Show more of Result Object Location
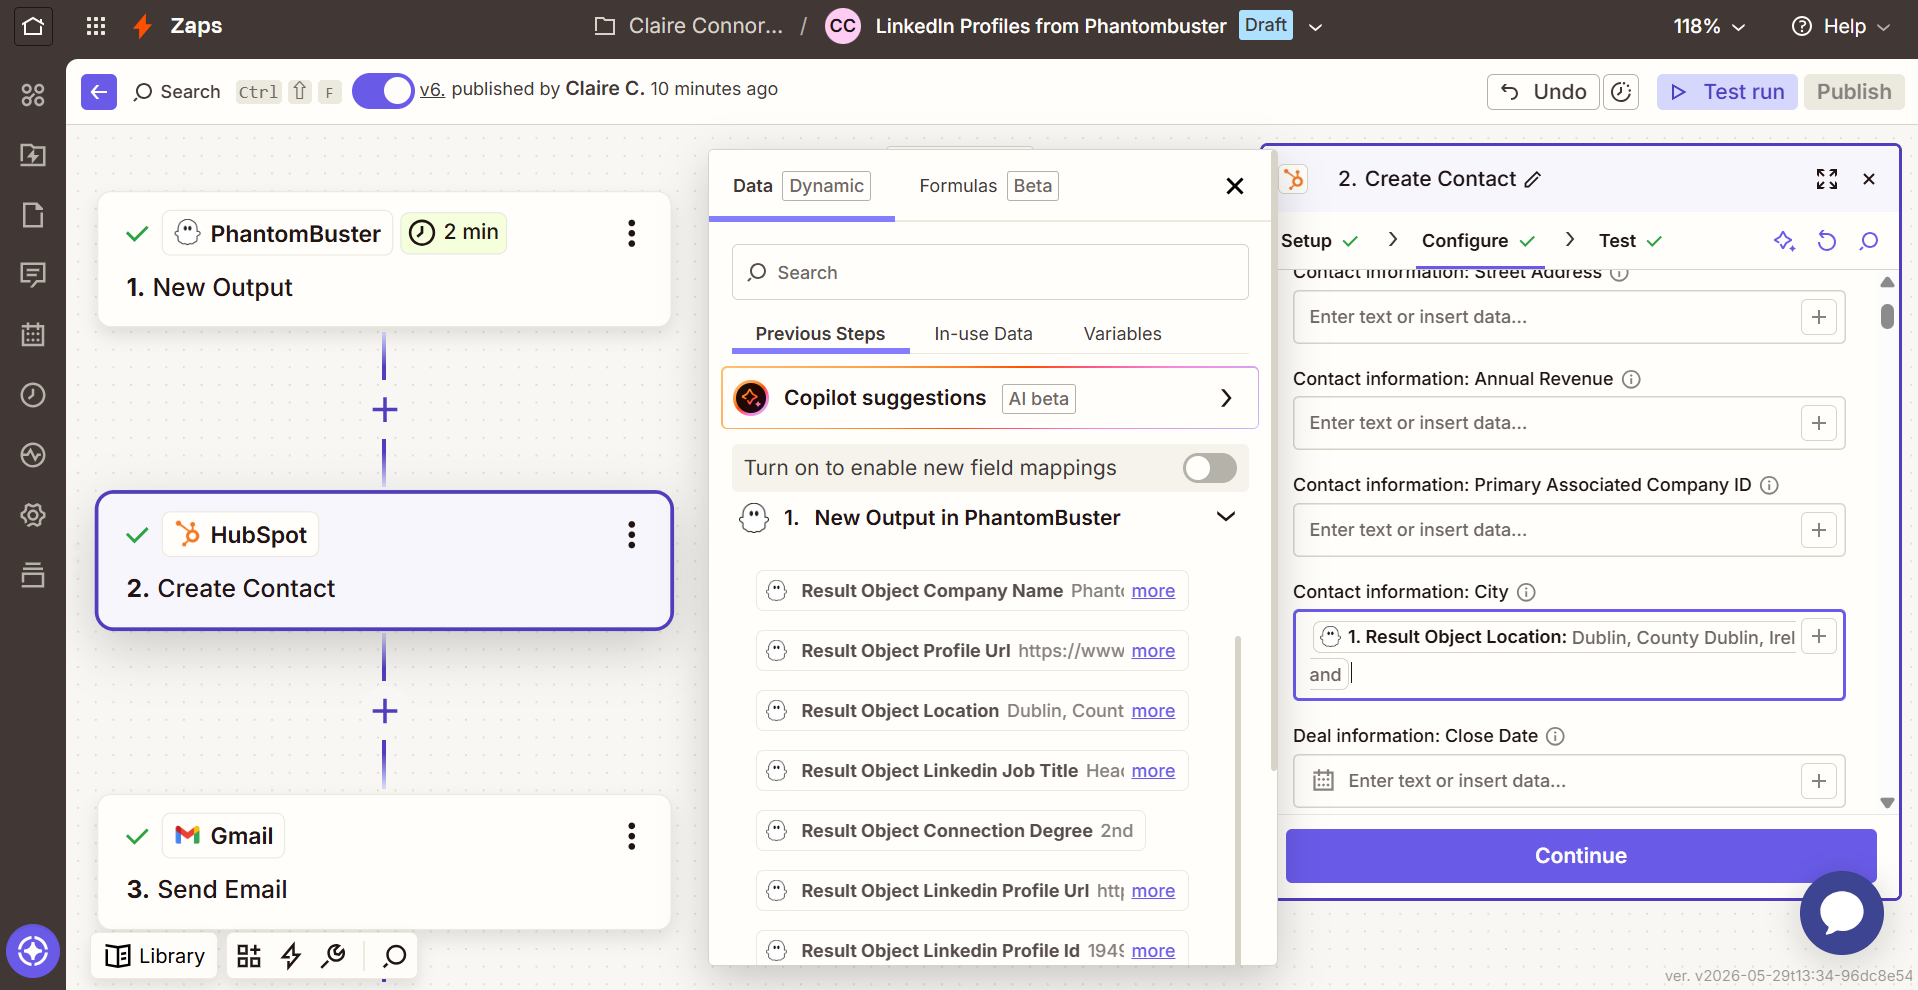 pyautogui.click(x=1153, y=711)
